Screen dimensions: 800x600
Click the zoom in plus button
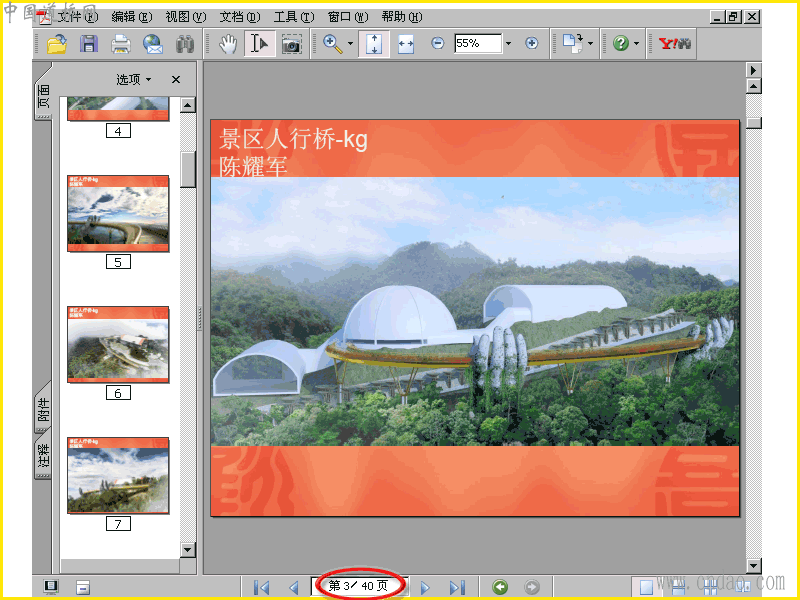[x=532, y=43]
